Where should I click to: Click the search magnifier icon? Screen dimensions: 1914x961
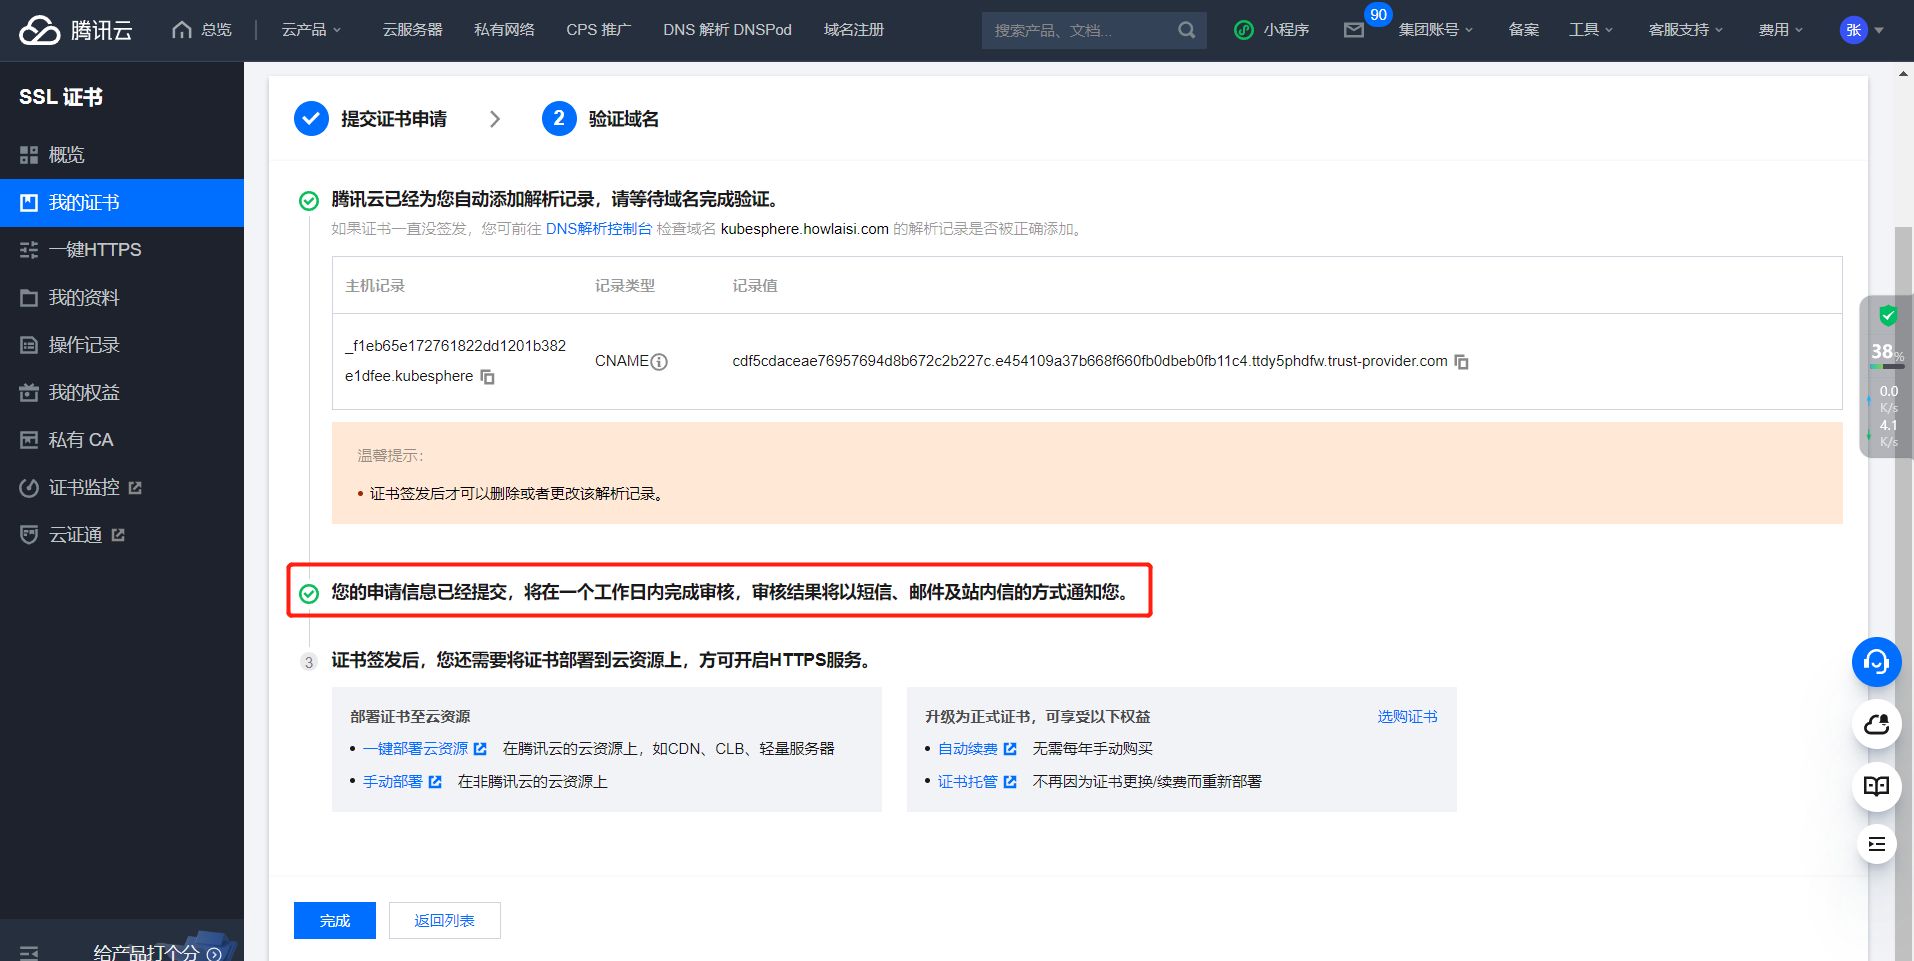1186,30
